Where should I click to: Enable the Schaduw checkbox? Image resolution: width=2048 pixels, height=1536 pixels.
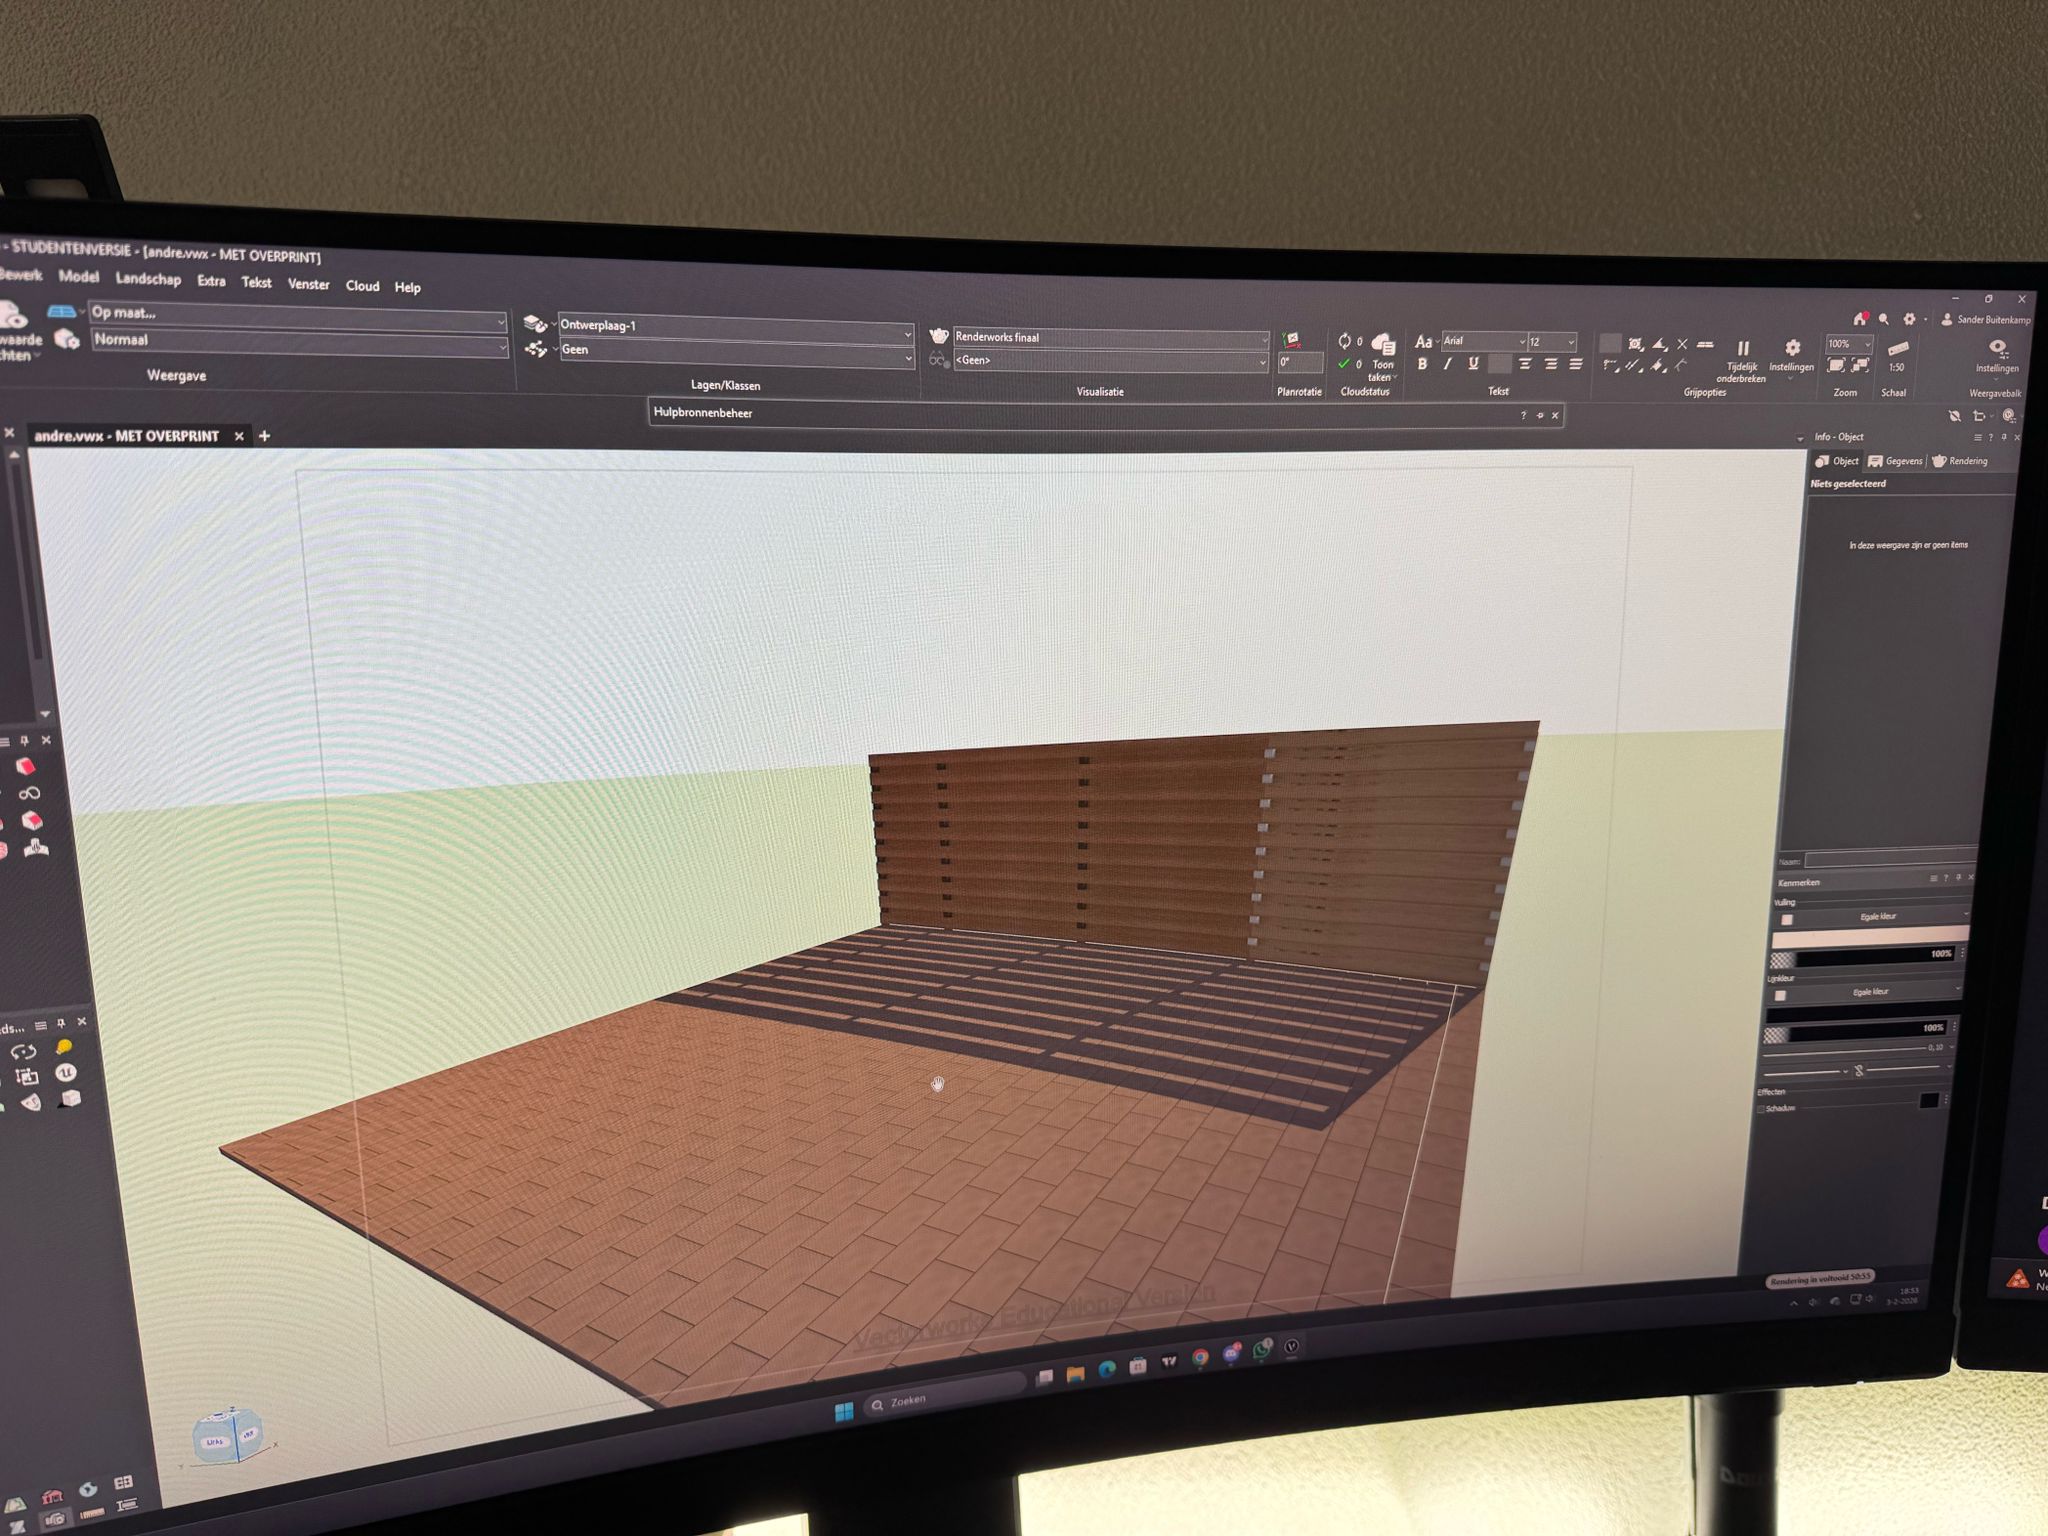[x=1762, y=1109]
